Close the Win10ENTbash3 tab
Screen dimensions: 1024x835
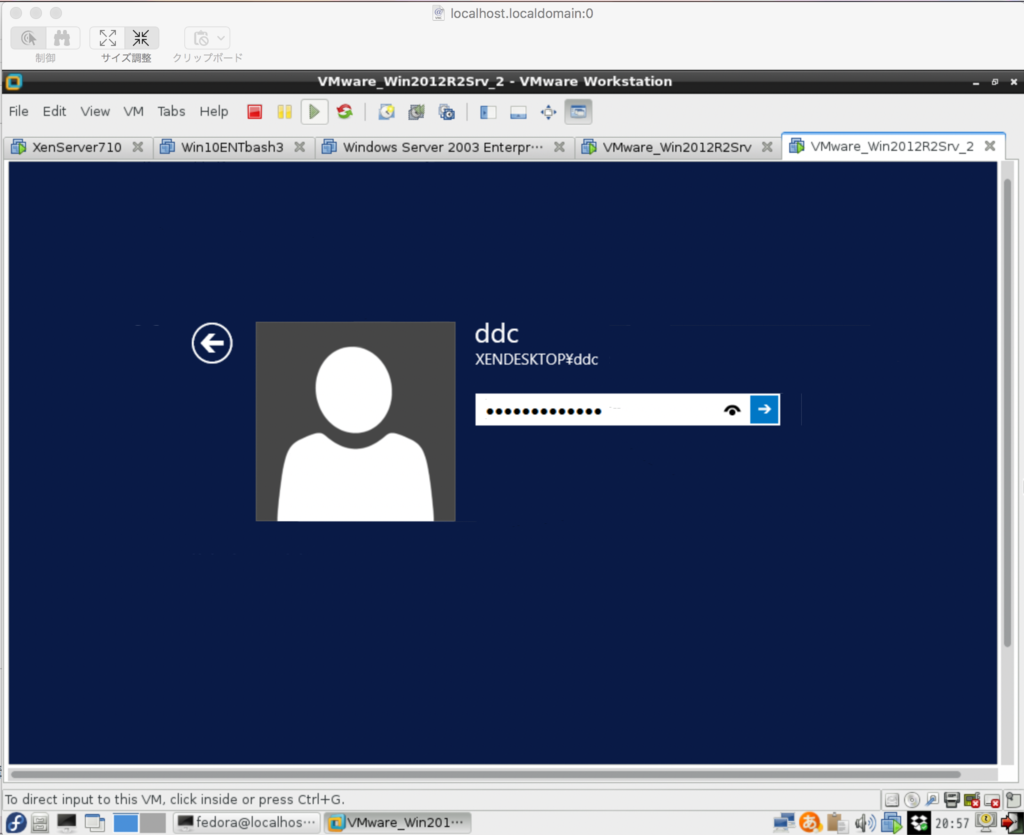[299, 146]
